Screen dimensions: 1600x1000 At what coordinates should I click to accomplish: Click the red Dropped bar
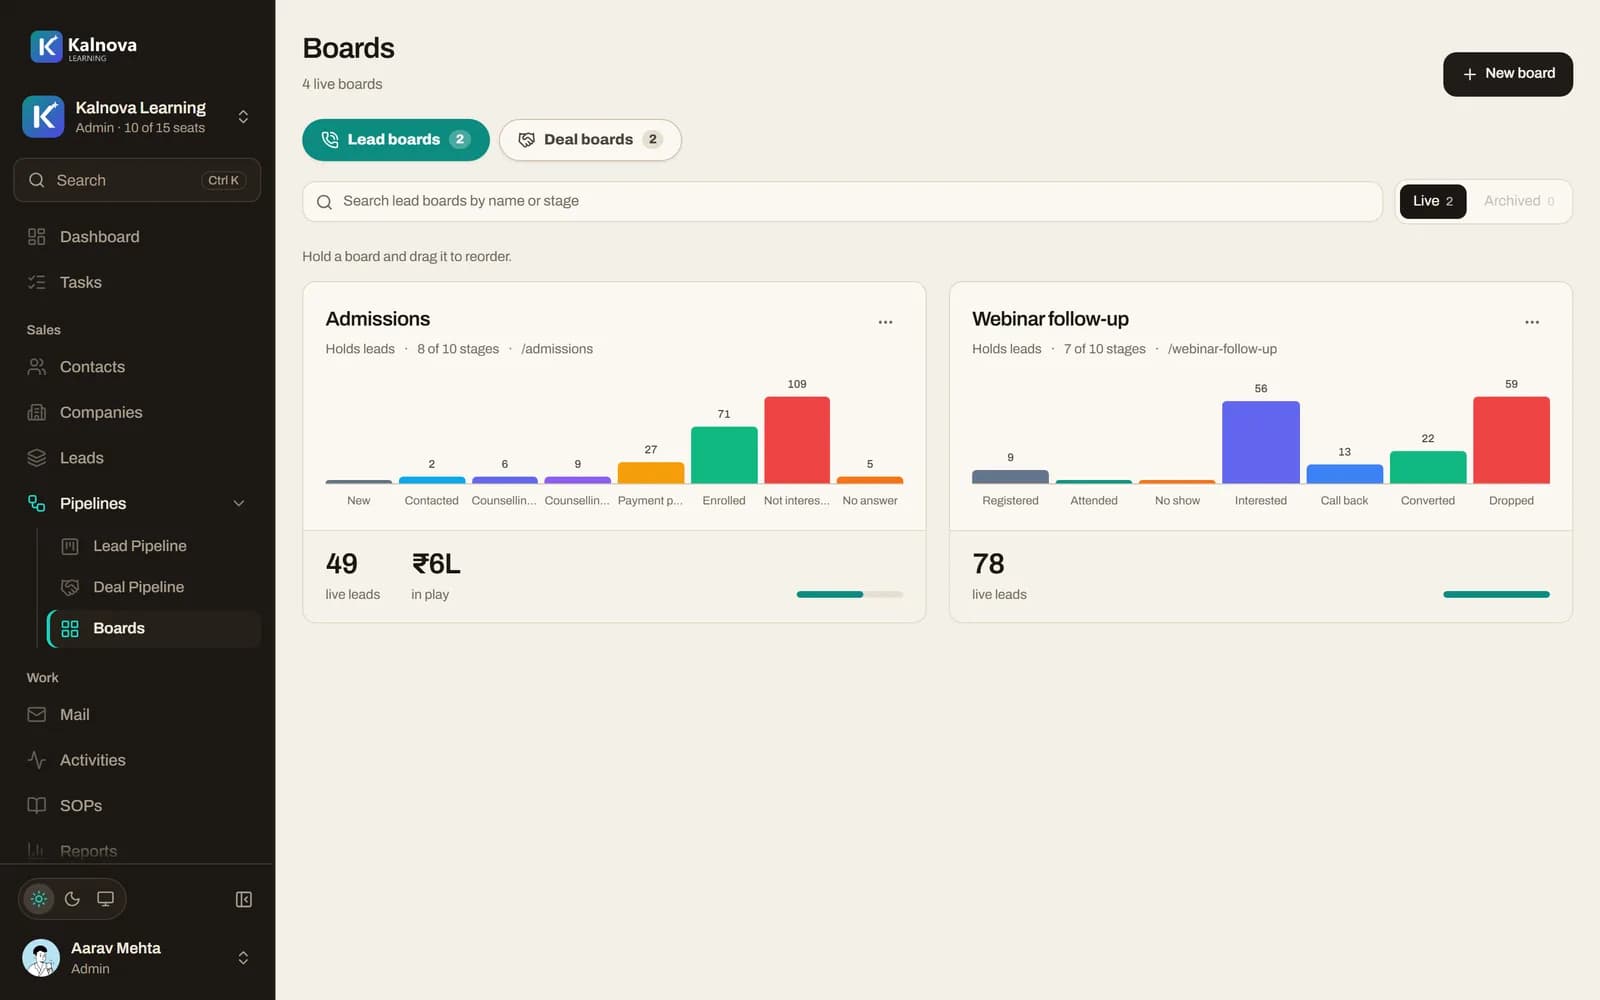click(1511, 440)
